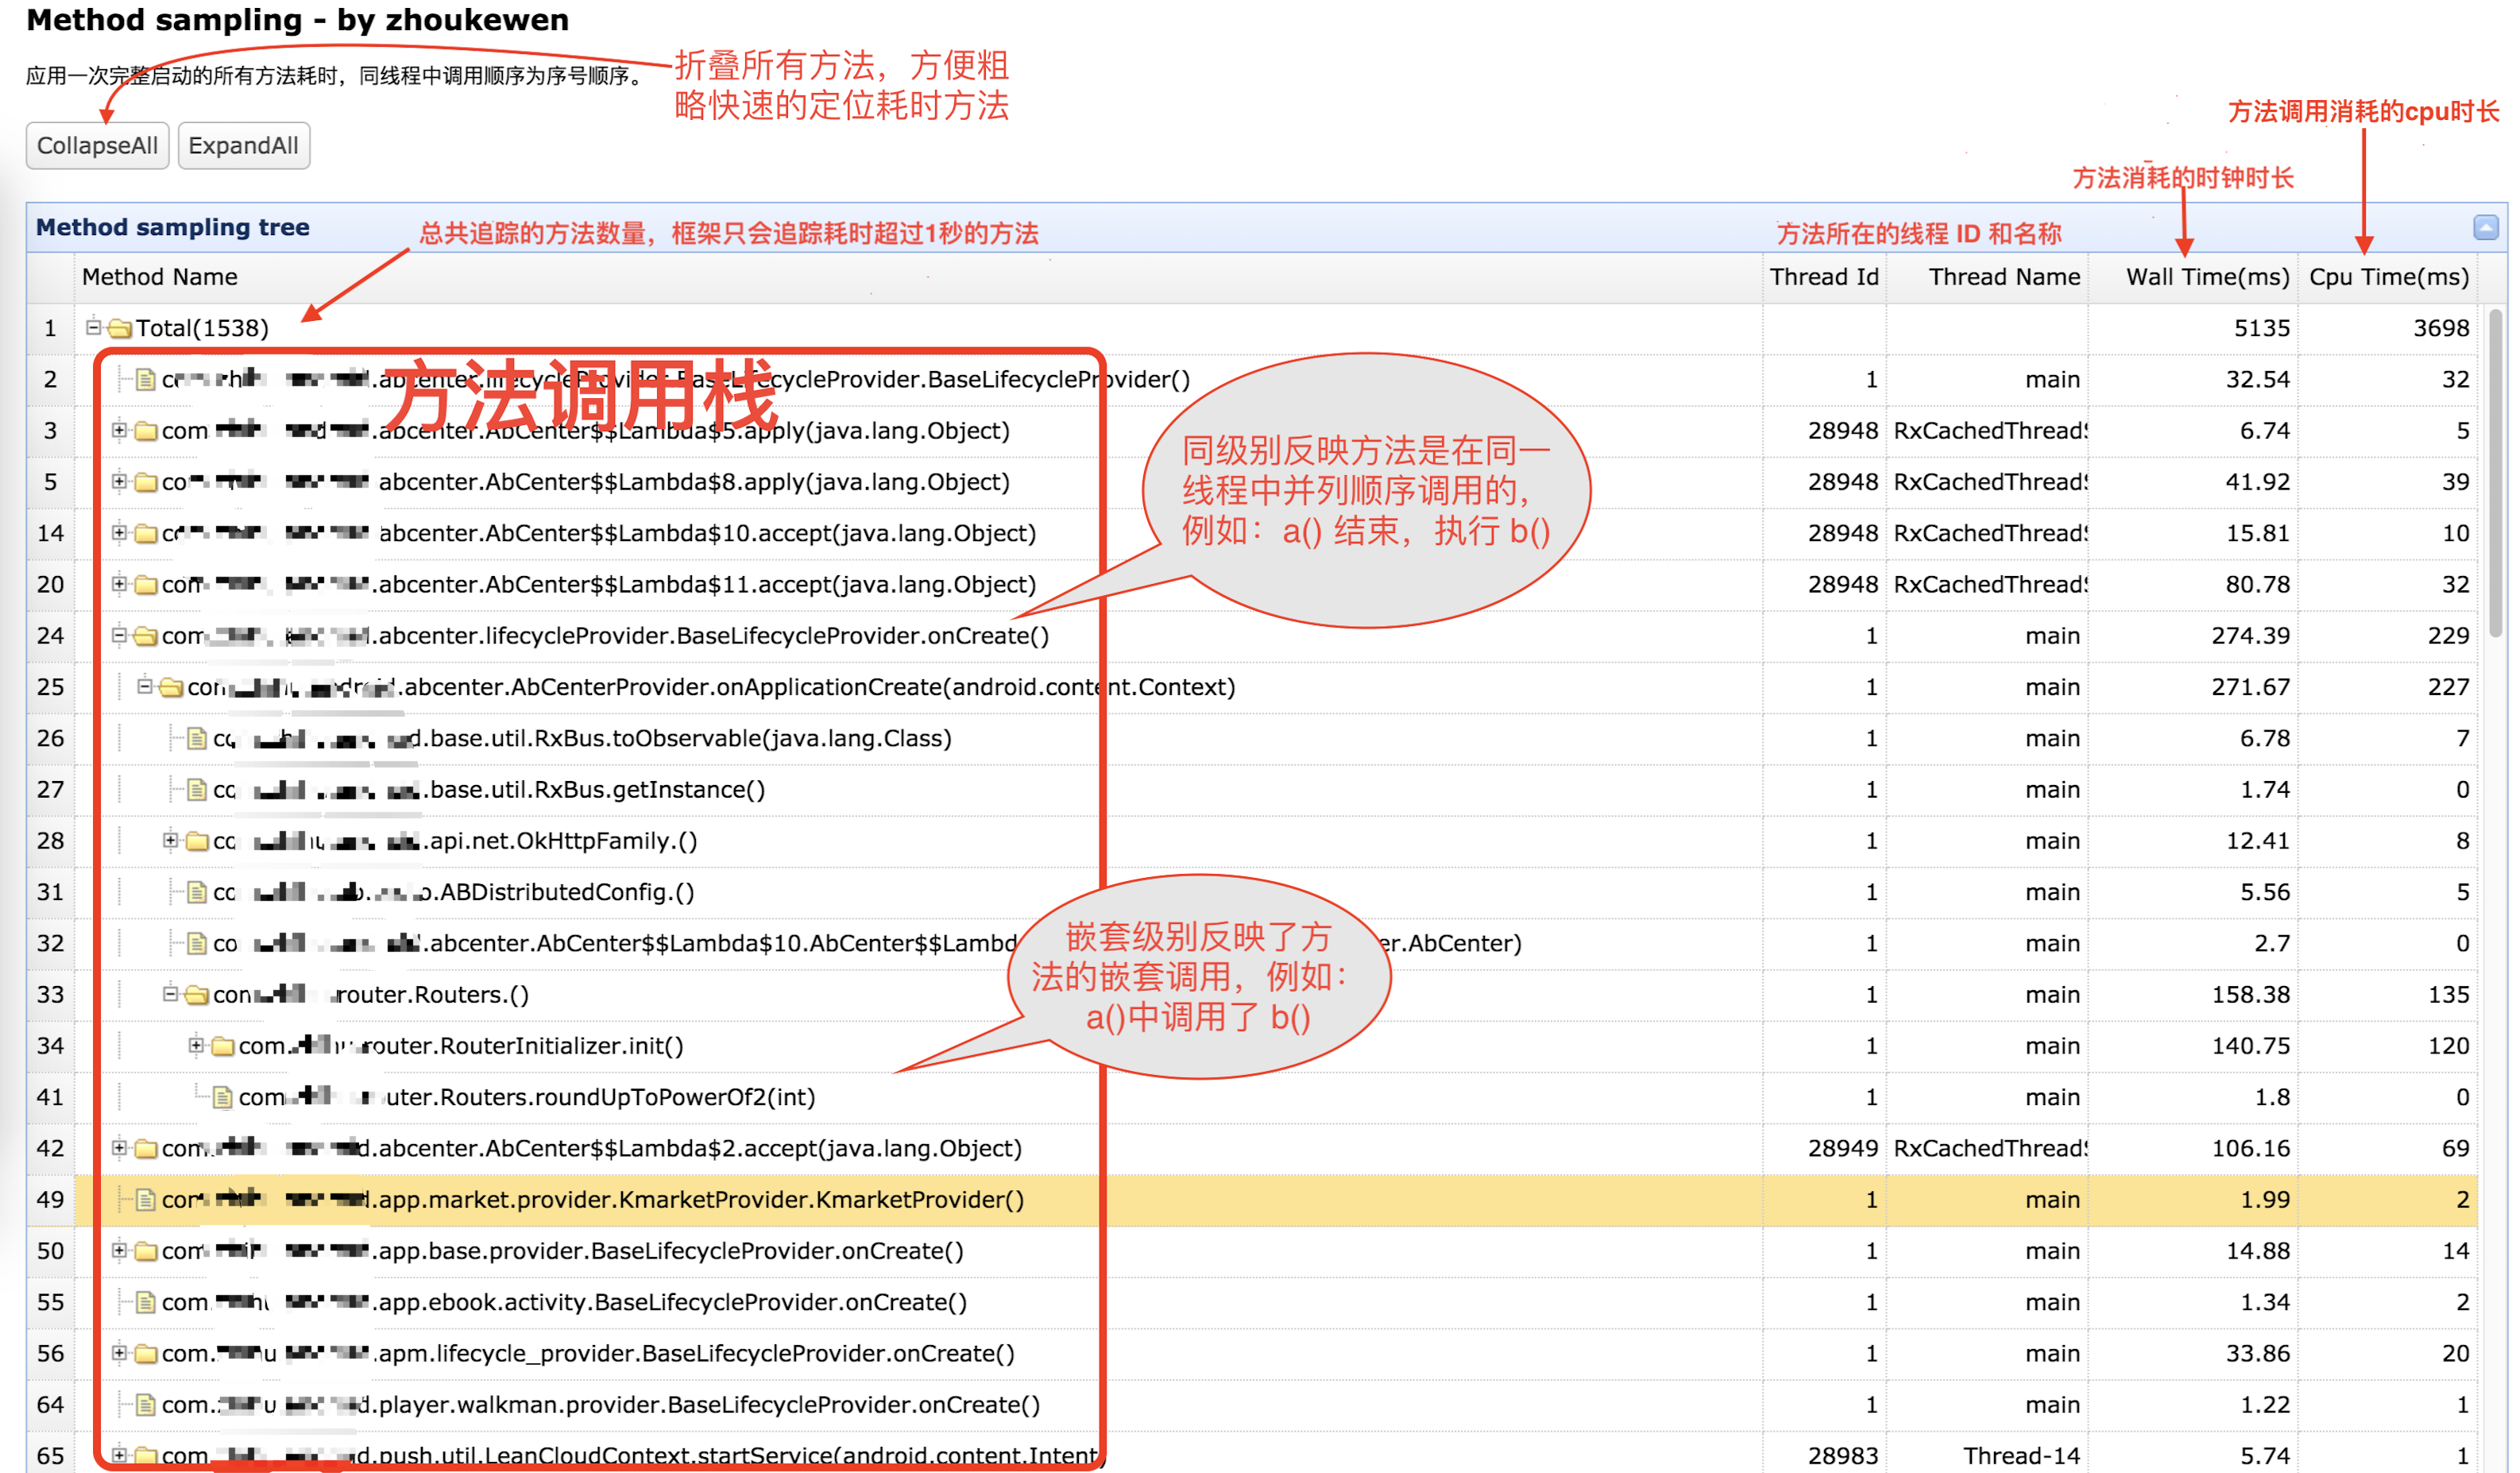
Task: Click the ExpandAll button
Action: coord(243,146)
